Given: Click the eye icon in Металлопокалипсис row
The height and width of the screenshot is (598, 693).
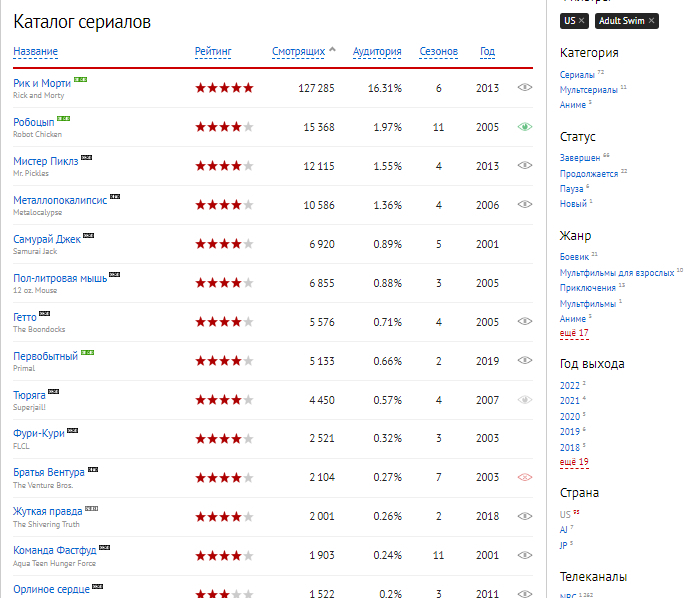Looking at the screenshot, I should [x=525, y=204].
